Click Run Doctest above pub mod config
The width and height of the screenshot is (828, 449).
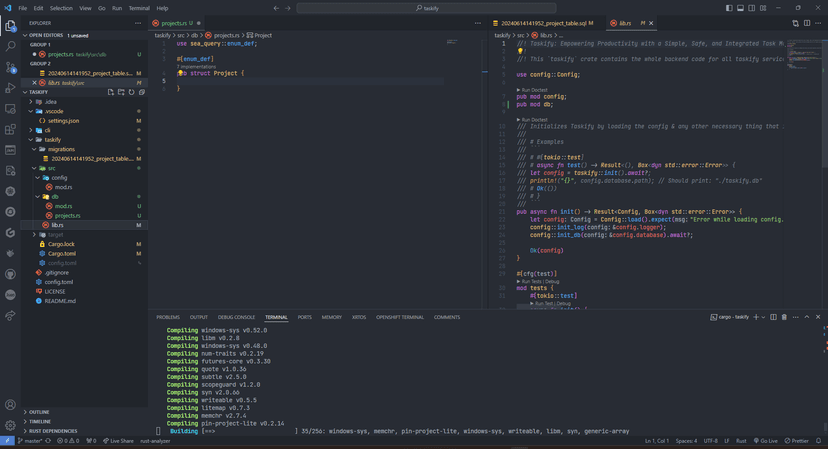click(x=533, y=90)
